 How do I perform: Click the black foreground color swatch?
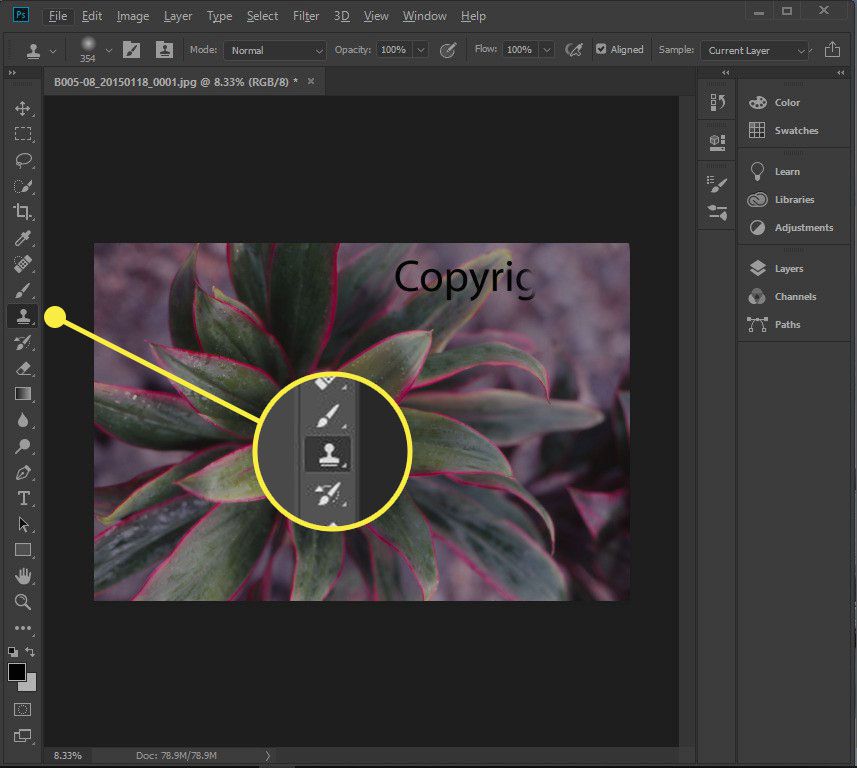(x=16, y=672)
